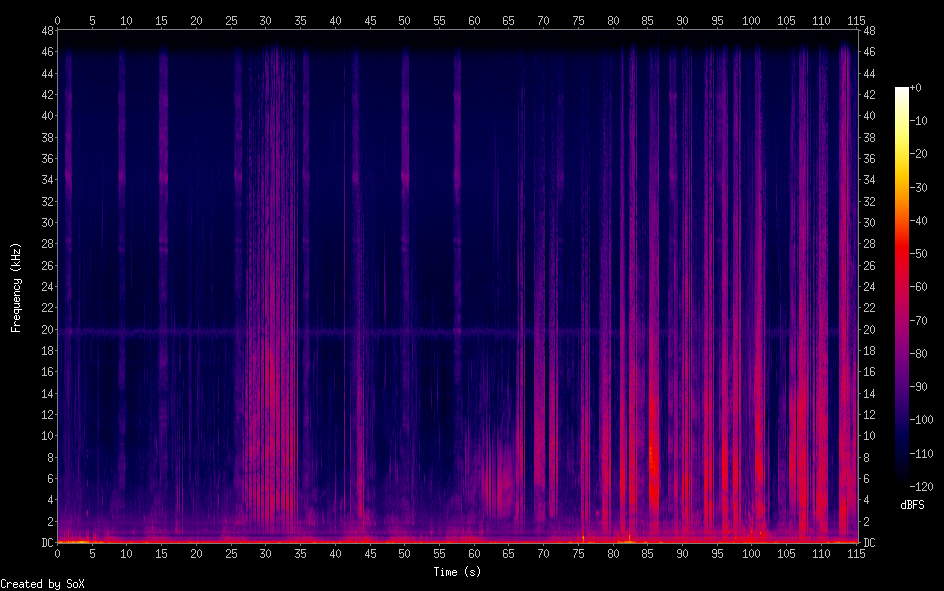Click the 30 second mark on the top time axis
944x591 pixels.
pyautogui.click(x=265, y=19)
